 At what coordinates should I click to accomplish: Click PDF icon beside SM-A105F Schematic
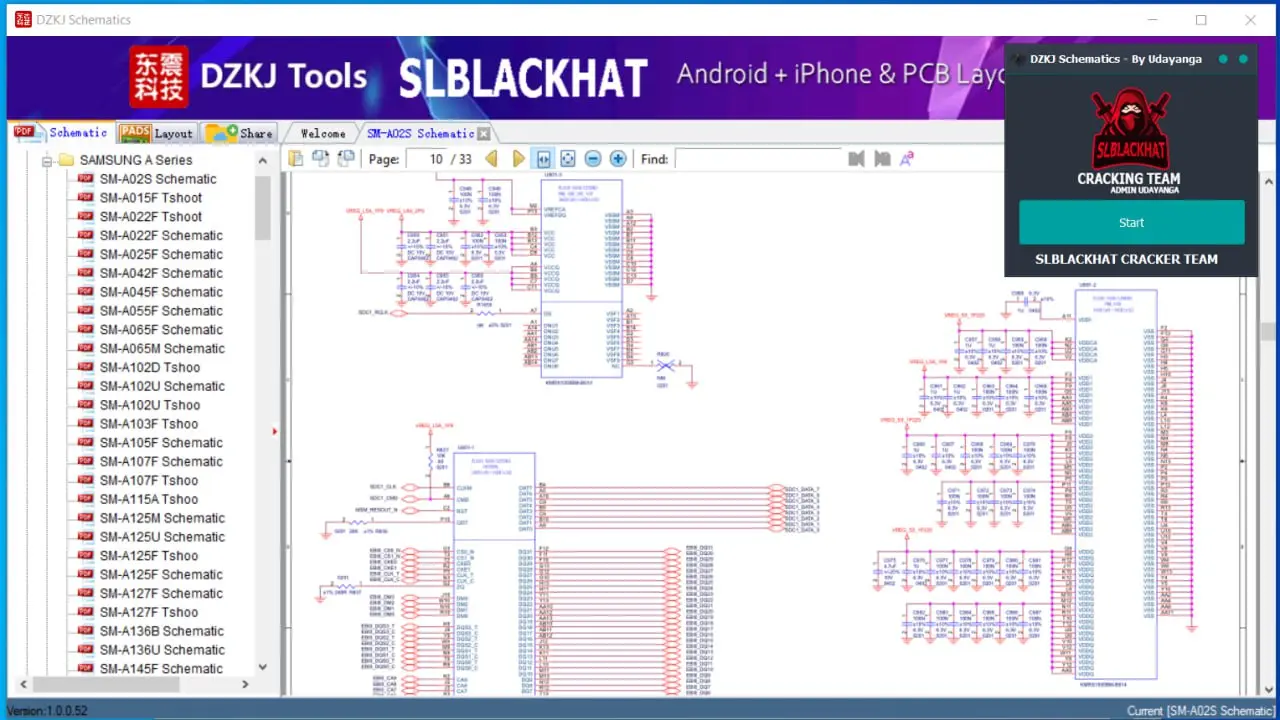pyautogui.click(x=85, y=443)
